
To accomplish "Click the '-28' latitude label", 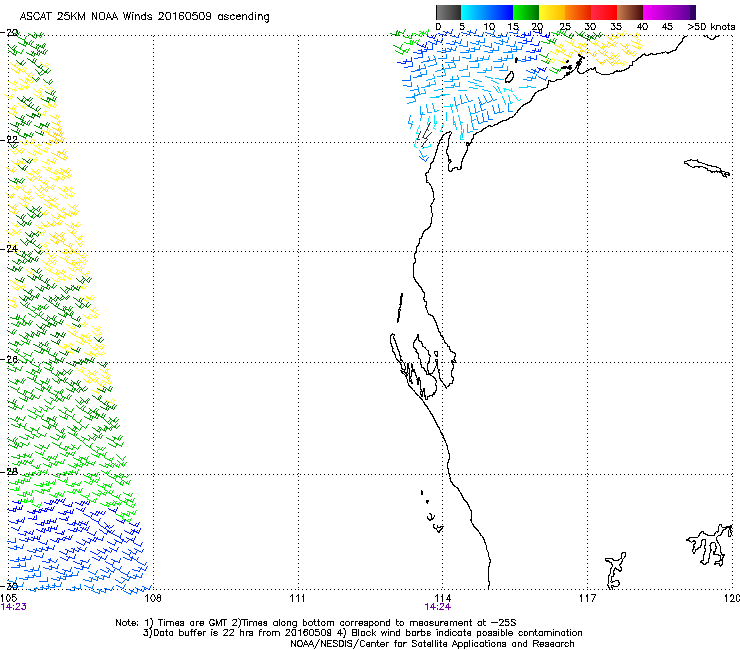I will (10, 471).
